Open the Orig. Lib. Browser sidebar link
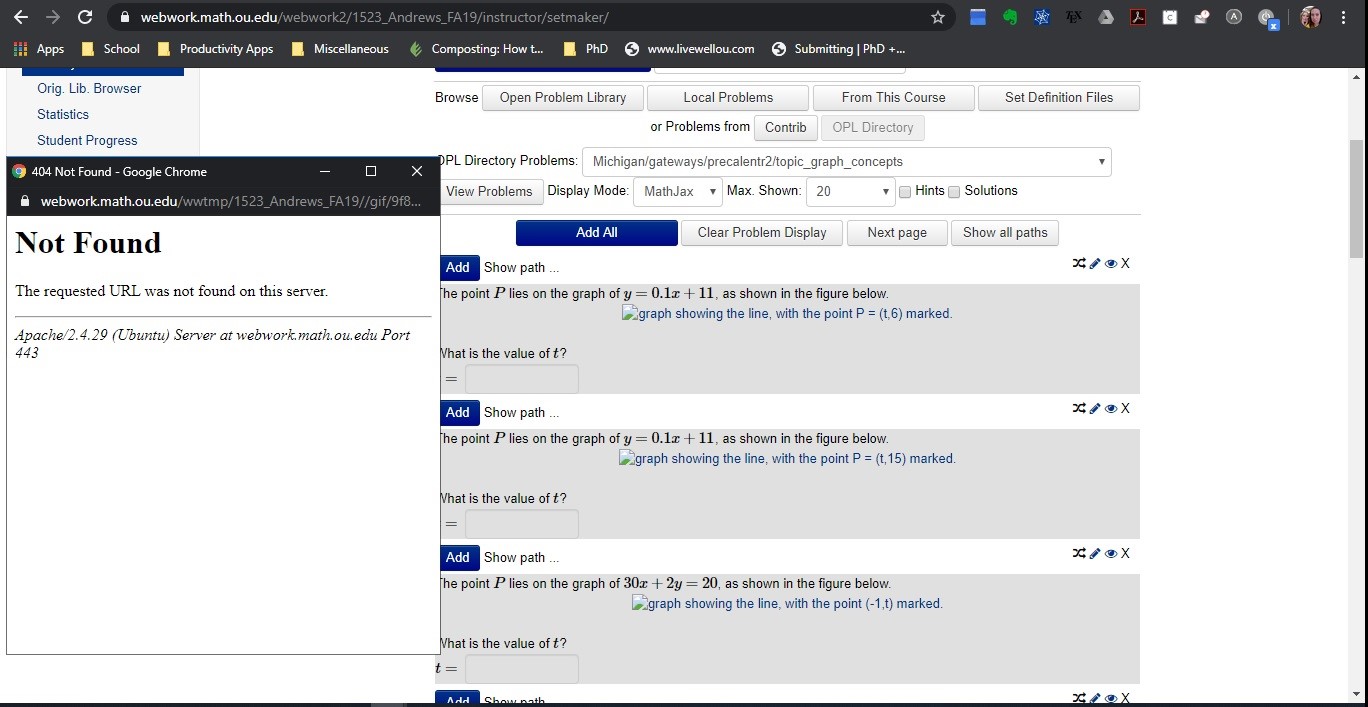The height and width of the screenshot is (707, 1368). [x=89, y=89]
